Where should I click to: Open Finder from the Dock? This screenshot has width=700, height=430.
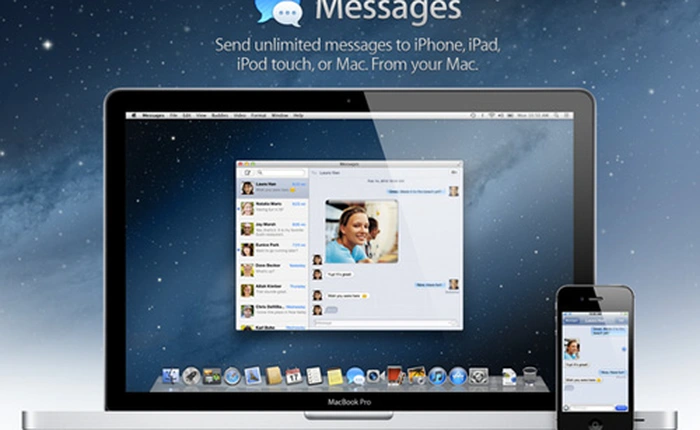tap(171, 376)
